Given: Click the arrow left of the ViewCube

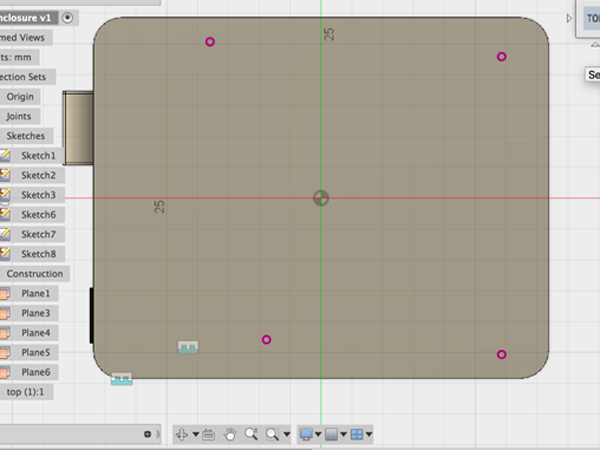Looking at the screenshot, I should tap(569, 18).
